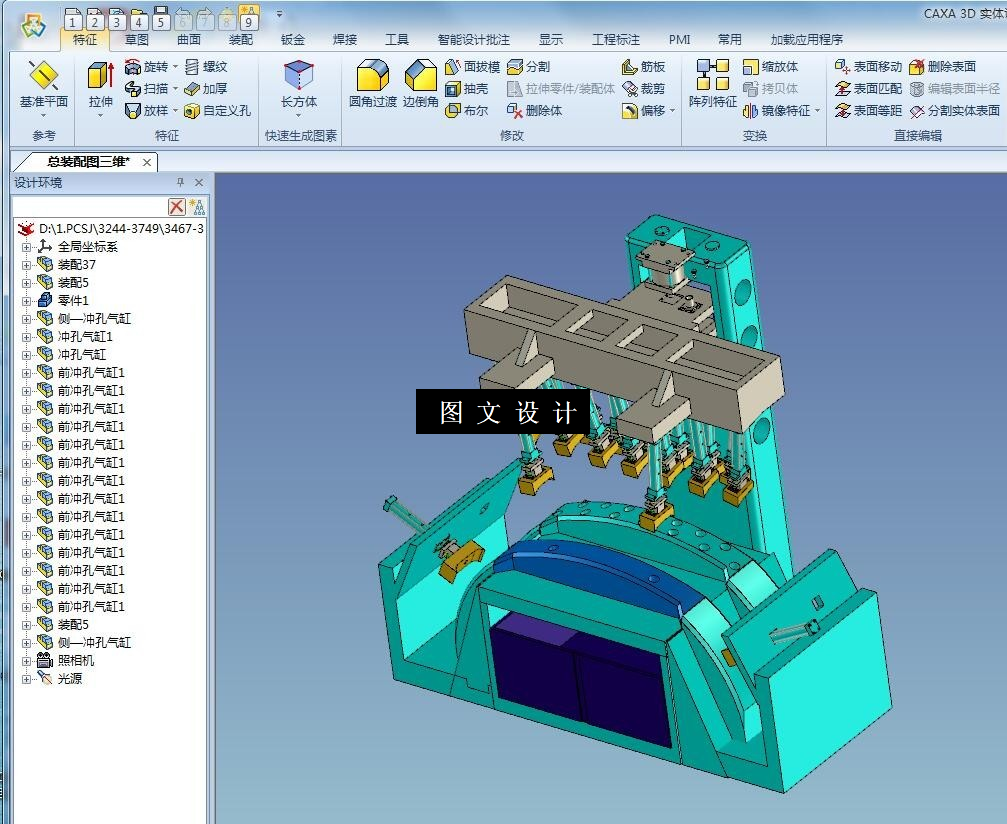Open the 钣金 ribbon tab
1007x824 pixels.
coord(293,40)
